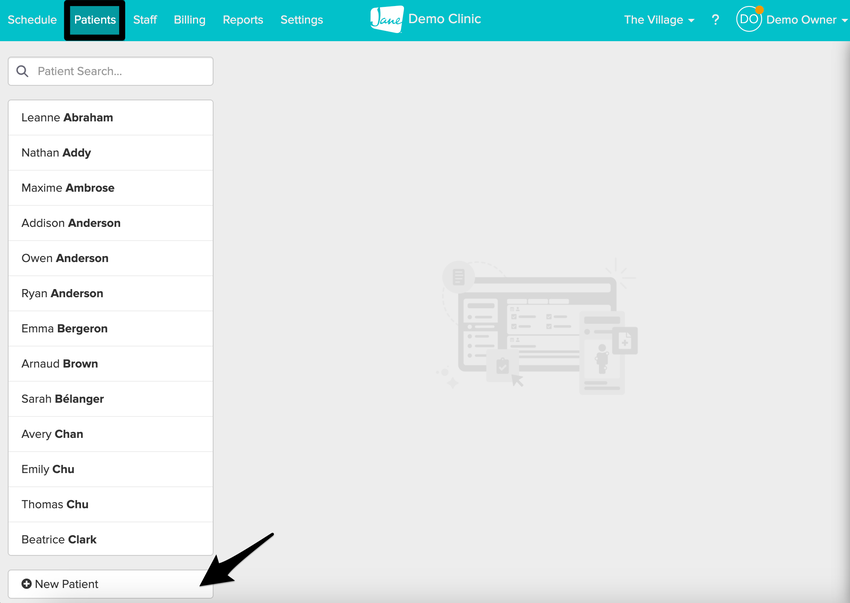Select patient Thomas Chu
The image size is (850, 603).
click(111, 504)
